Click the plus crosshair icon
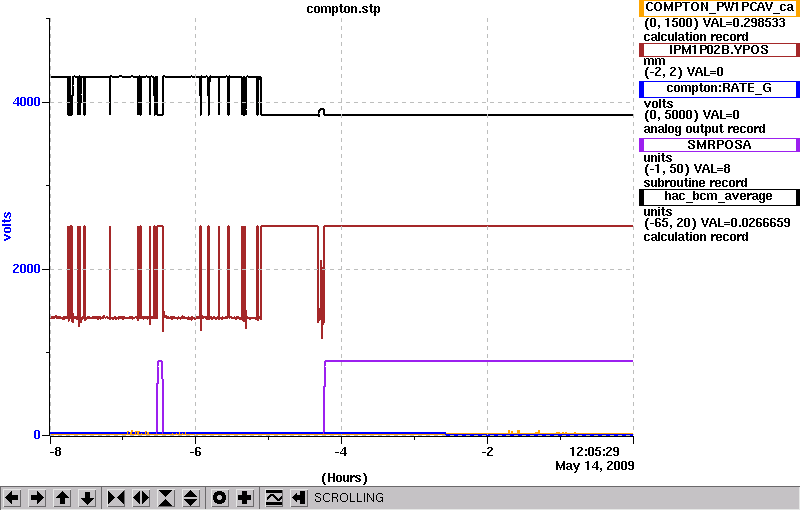This screenshot has width=800, height=510. click(x=245, y=497)
